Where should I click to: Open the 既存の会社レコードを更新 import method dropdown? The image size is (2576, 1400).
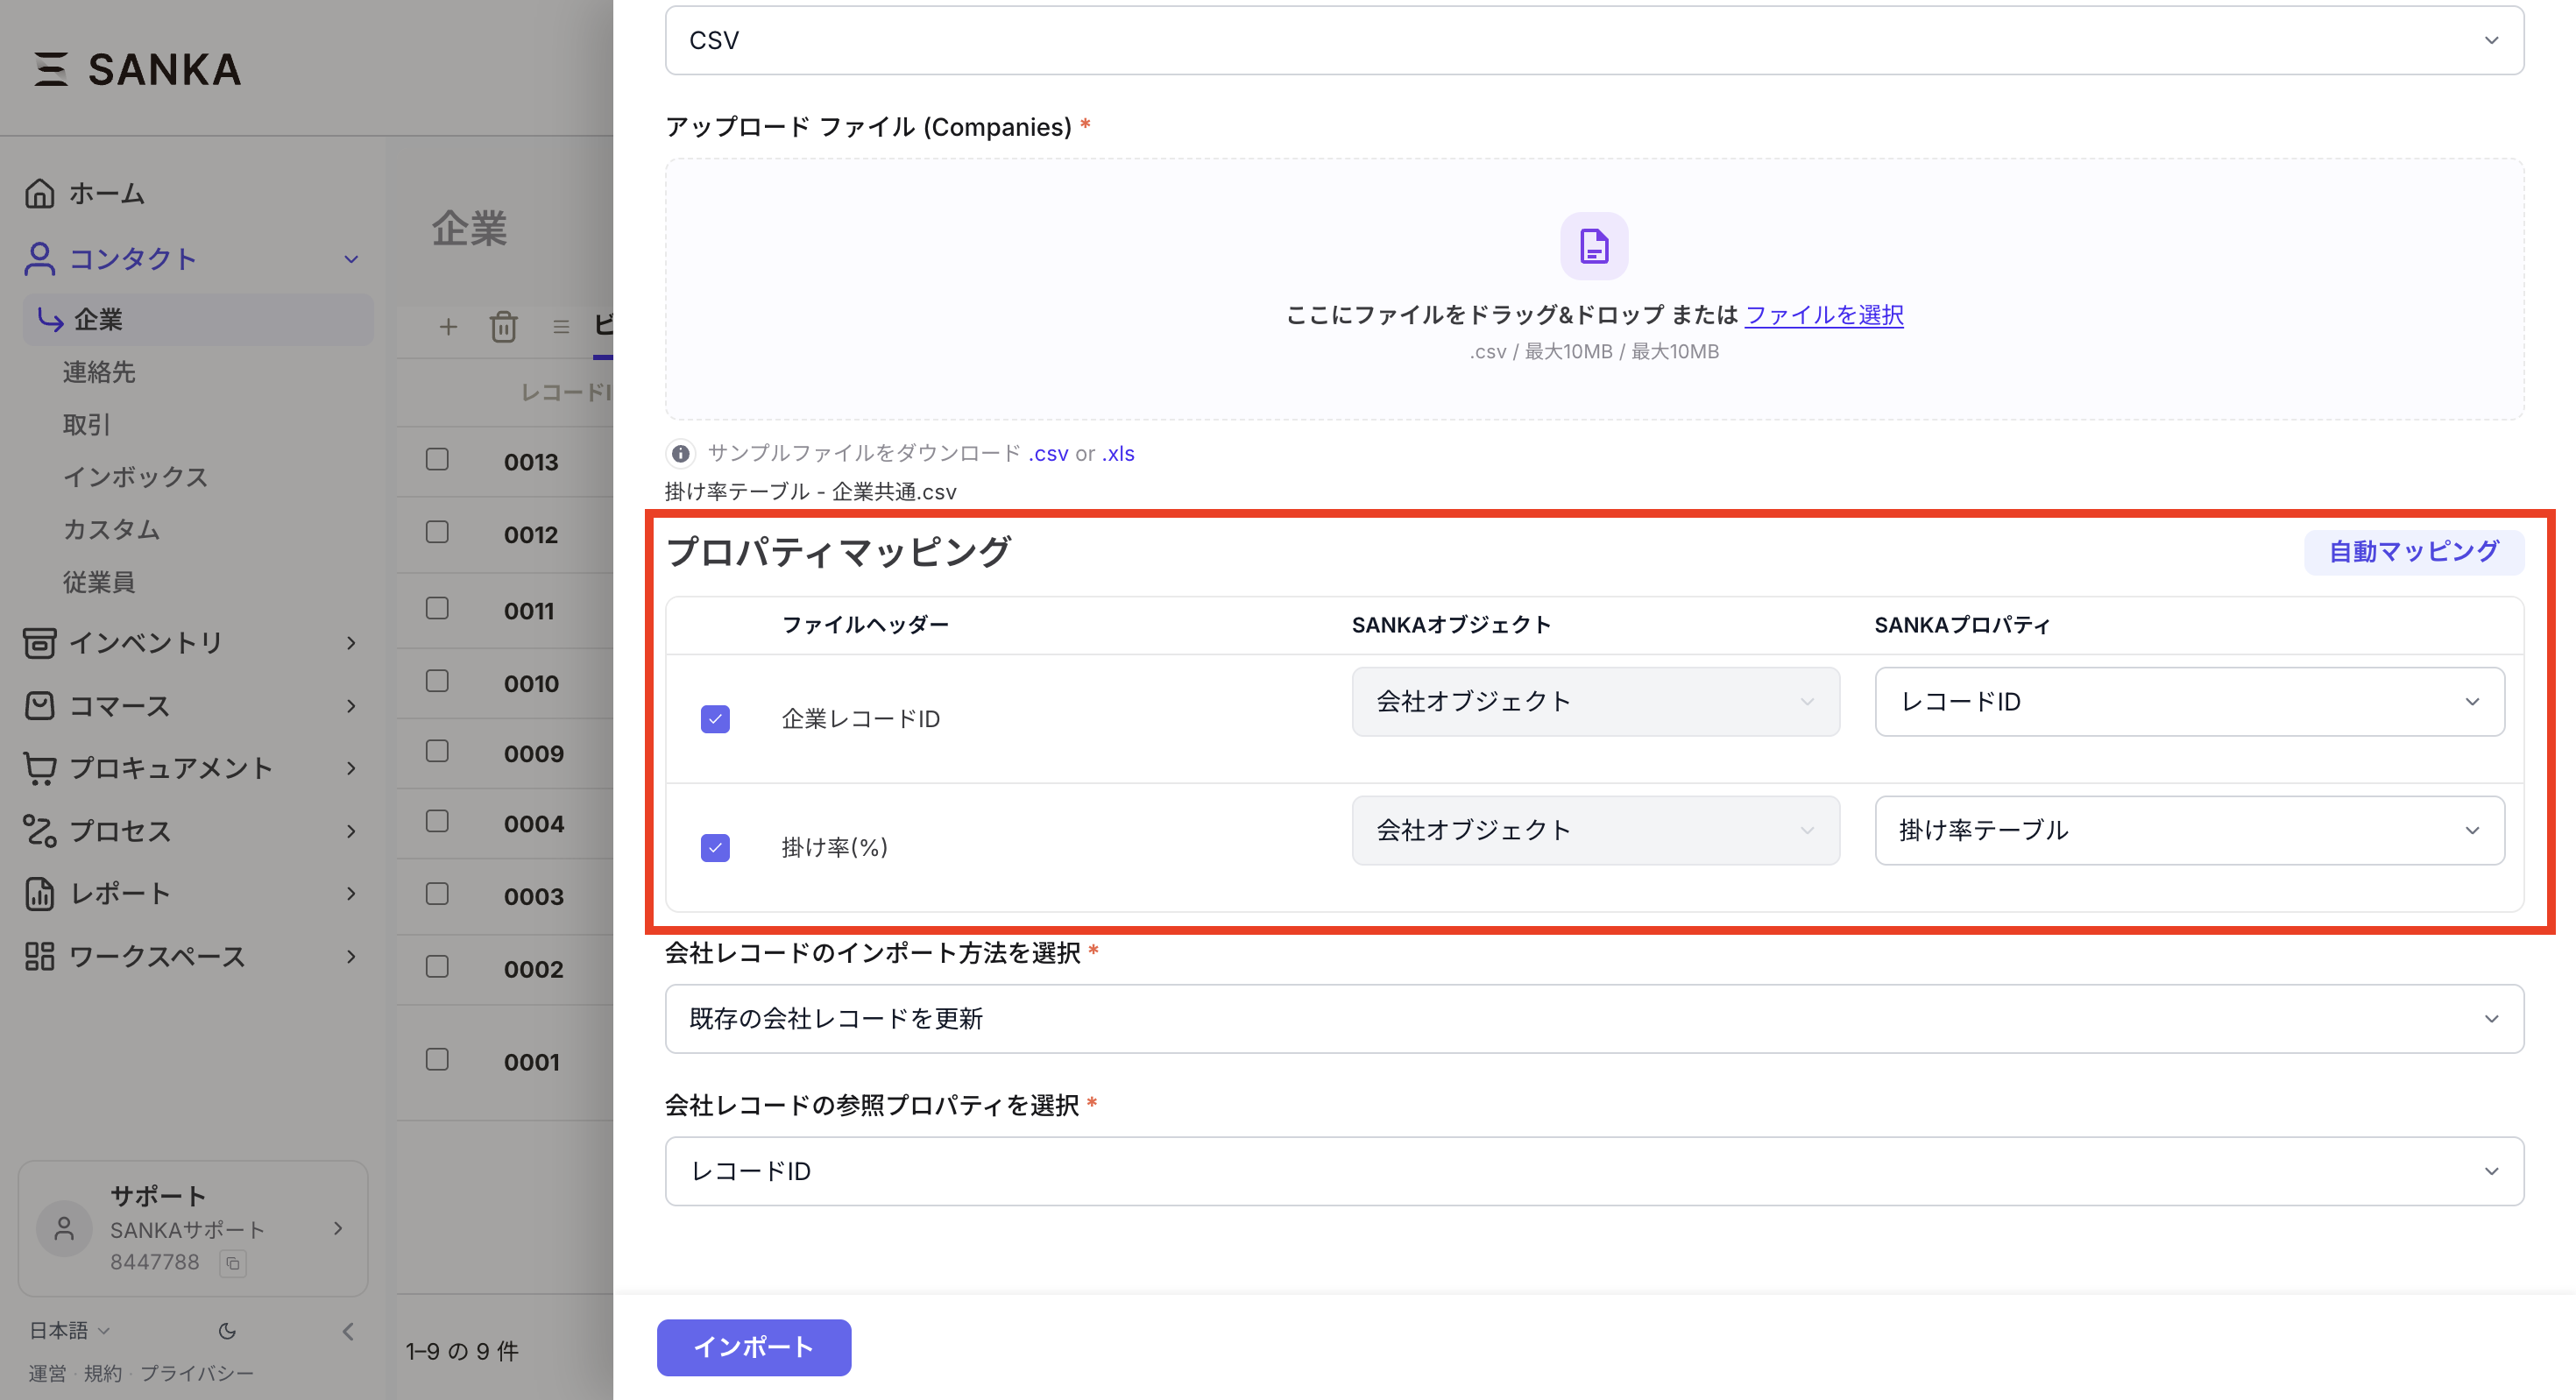1593,1019
